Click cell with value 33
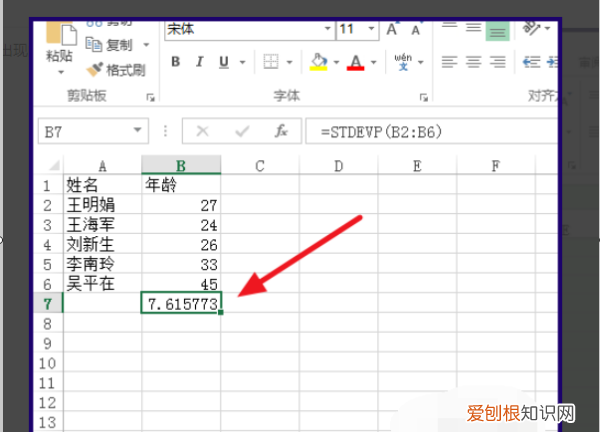The image size is (600, 432). 181,264
